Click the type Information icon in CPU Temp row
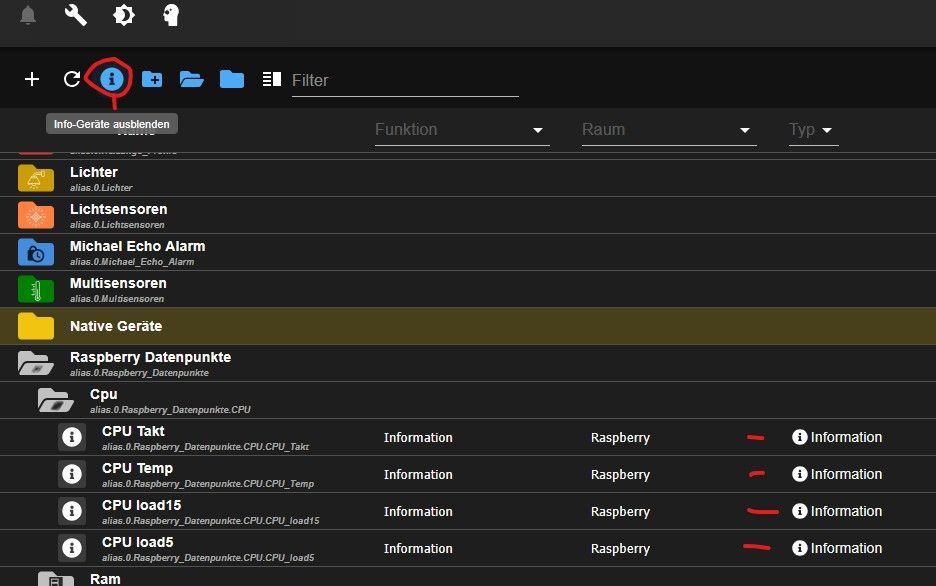Screen dimensions: 936x586 coord(799,474)
